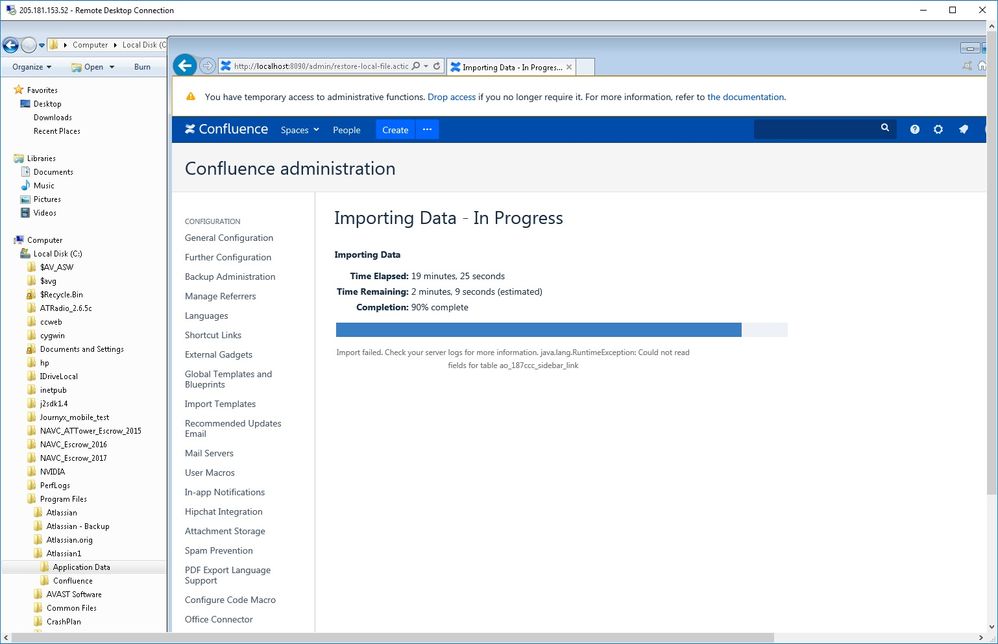This screenshot has width=998, height=644.
Task: Open the Confluence administration gear menu
Action: point(938,129)
